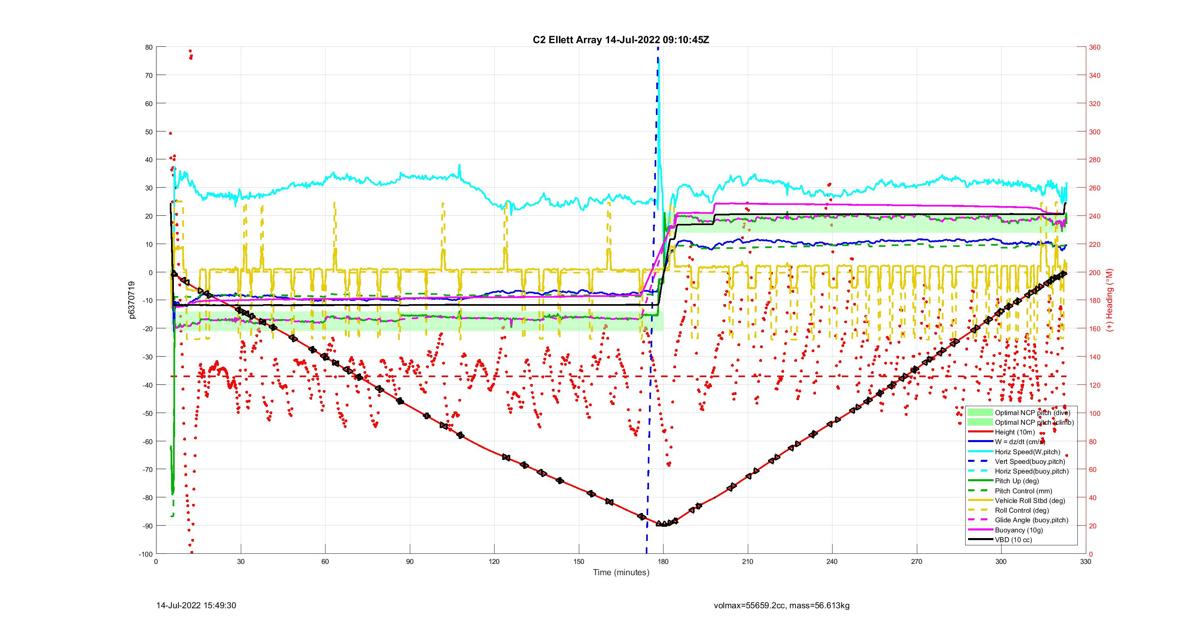Screen dimensions: 1200x622
Task: Click the 'volmax=55659.2cc, mass=56.613kg' footer text
Action: [x=781, y=605]
